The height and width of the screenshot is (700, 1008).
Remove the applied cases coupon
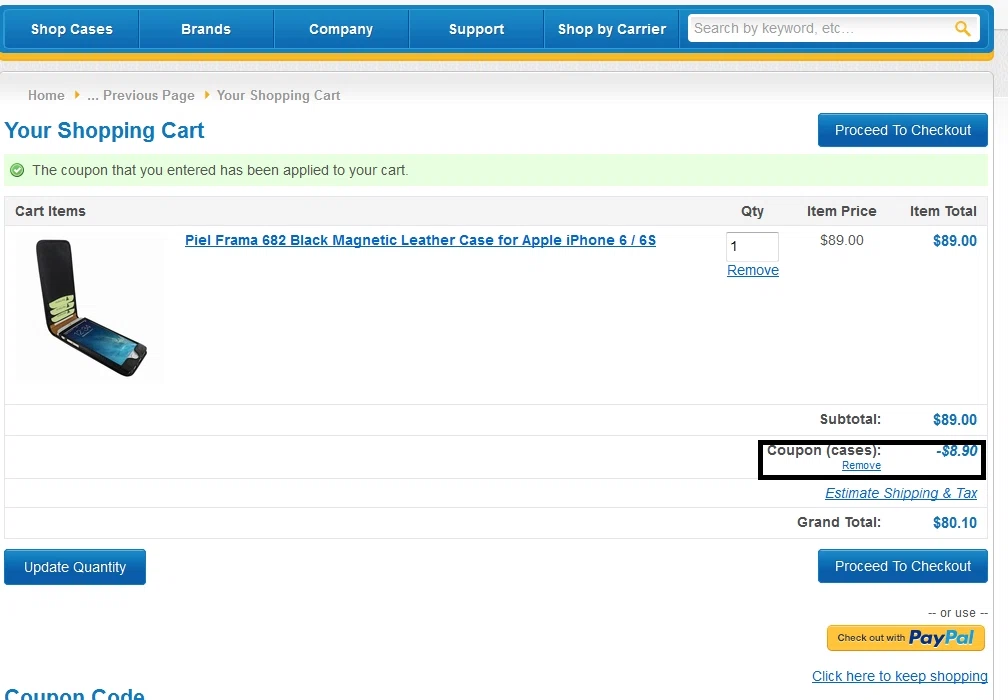pos(861,465)
